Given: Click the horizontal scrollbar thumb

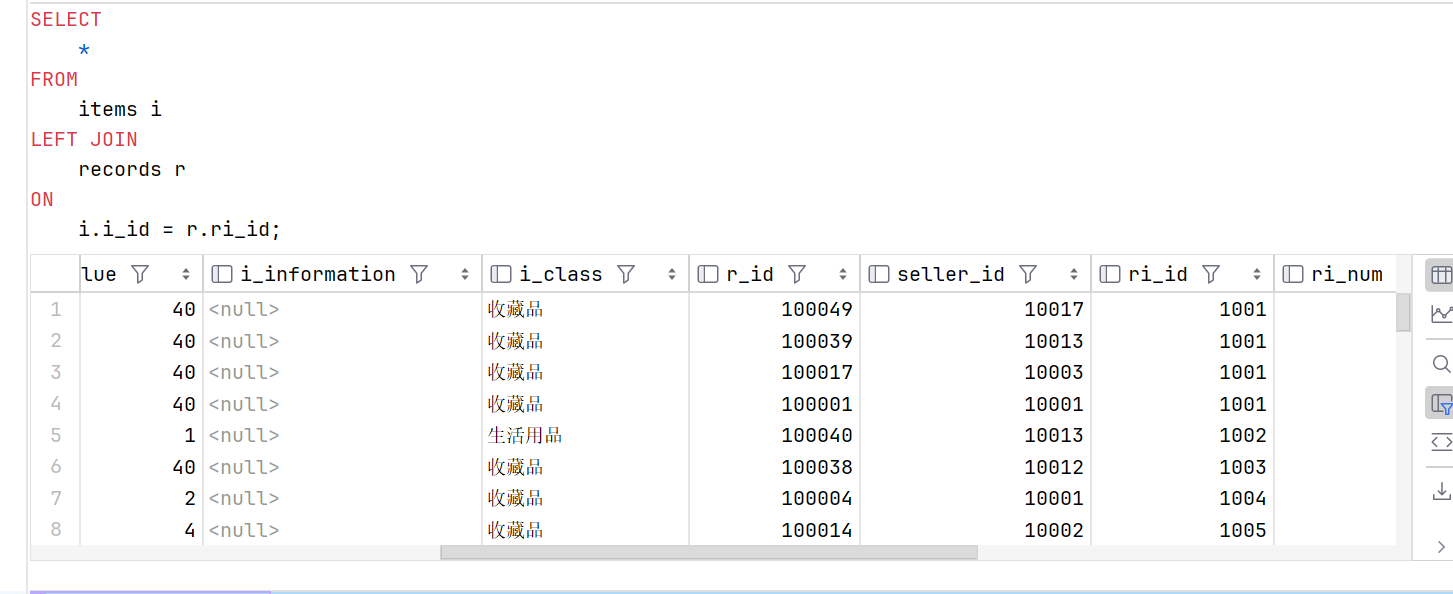Looking at the screenshot, I should pos(709,552).
